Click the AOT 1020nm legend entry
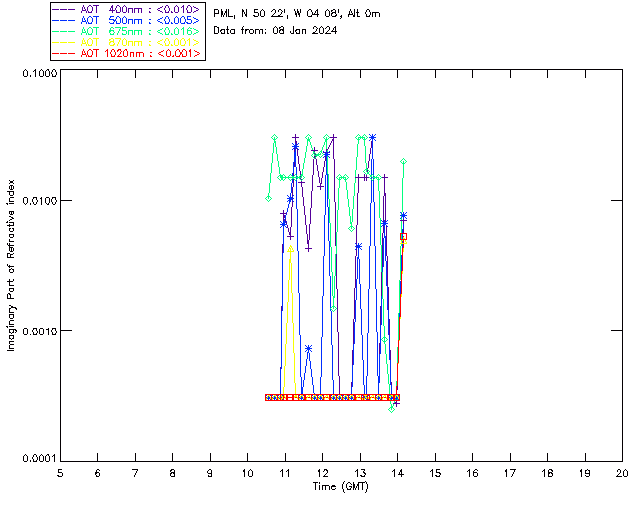 pyautogui.click(x=127, y=53)
